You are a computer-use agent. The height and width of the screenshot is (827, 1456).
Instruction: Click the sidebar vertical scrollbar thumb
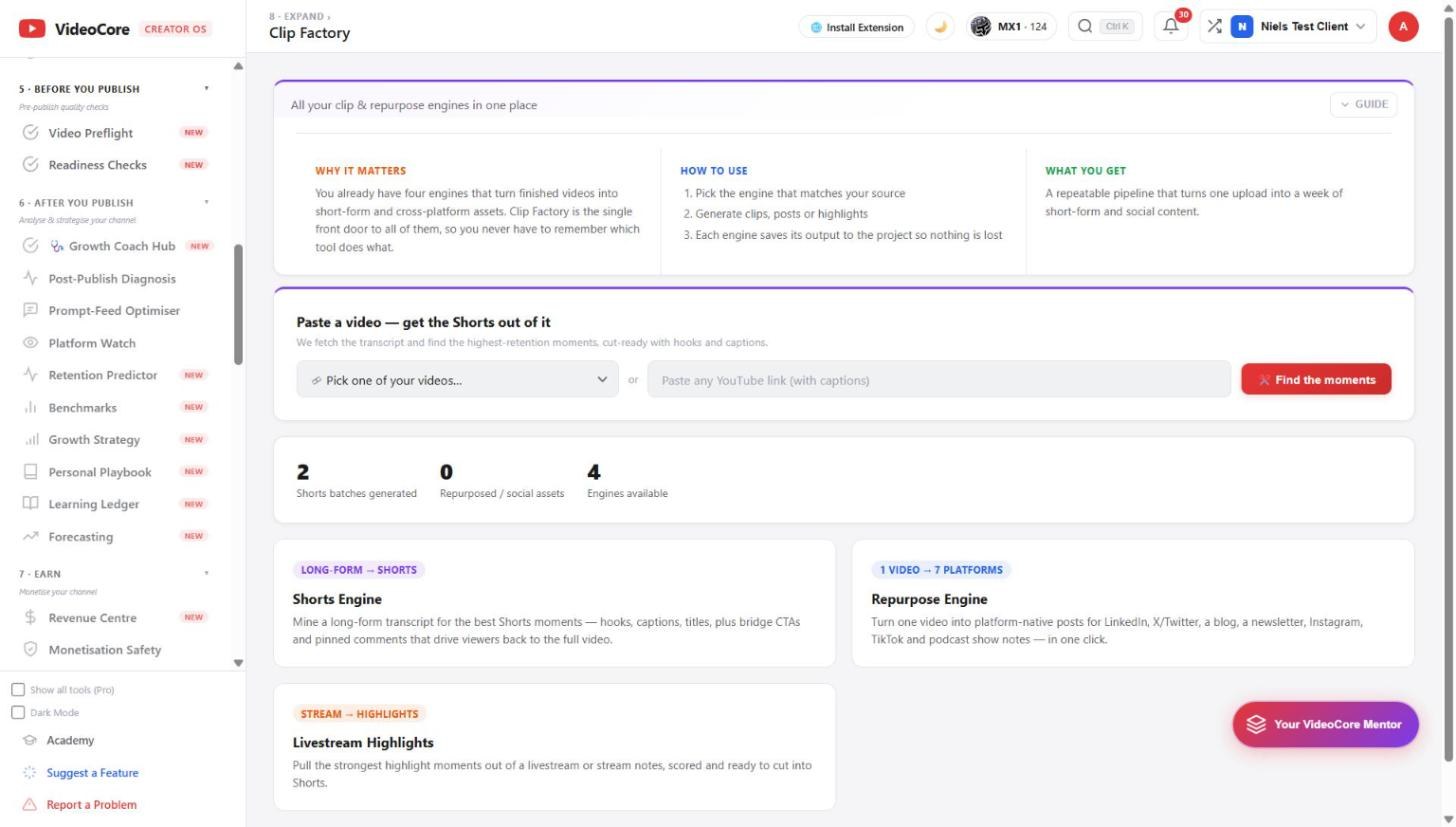pos(238,305)
